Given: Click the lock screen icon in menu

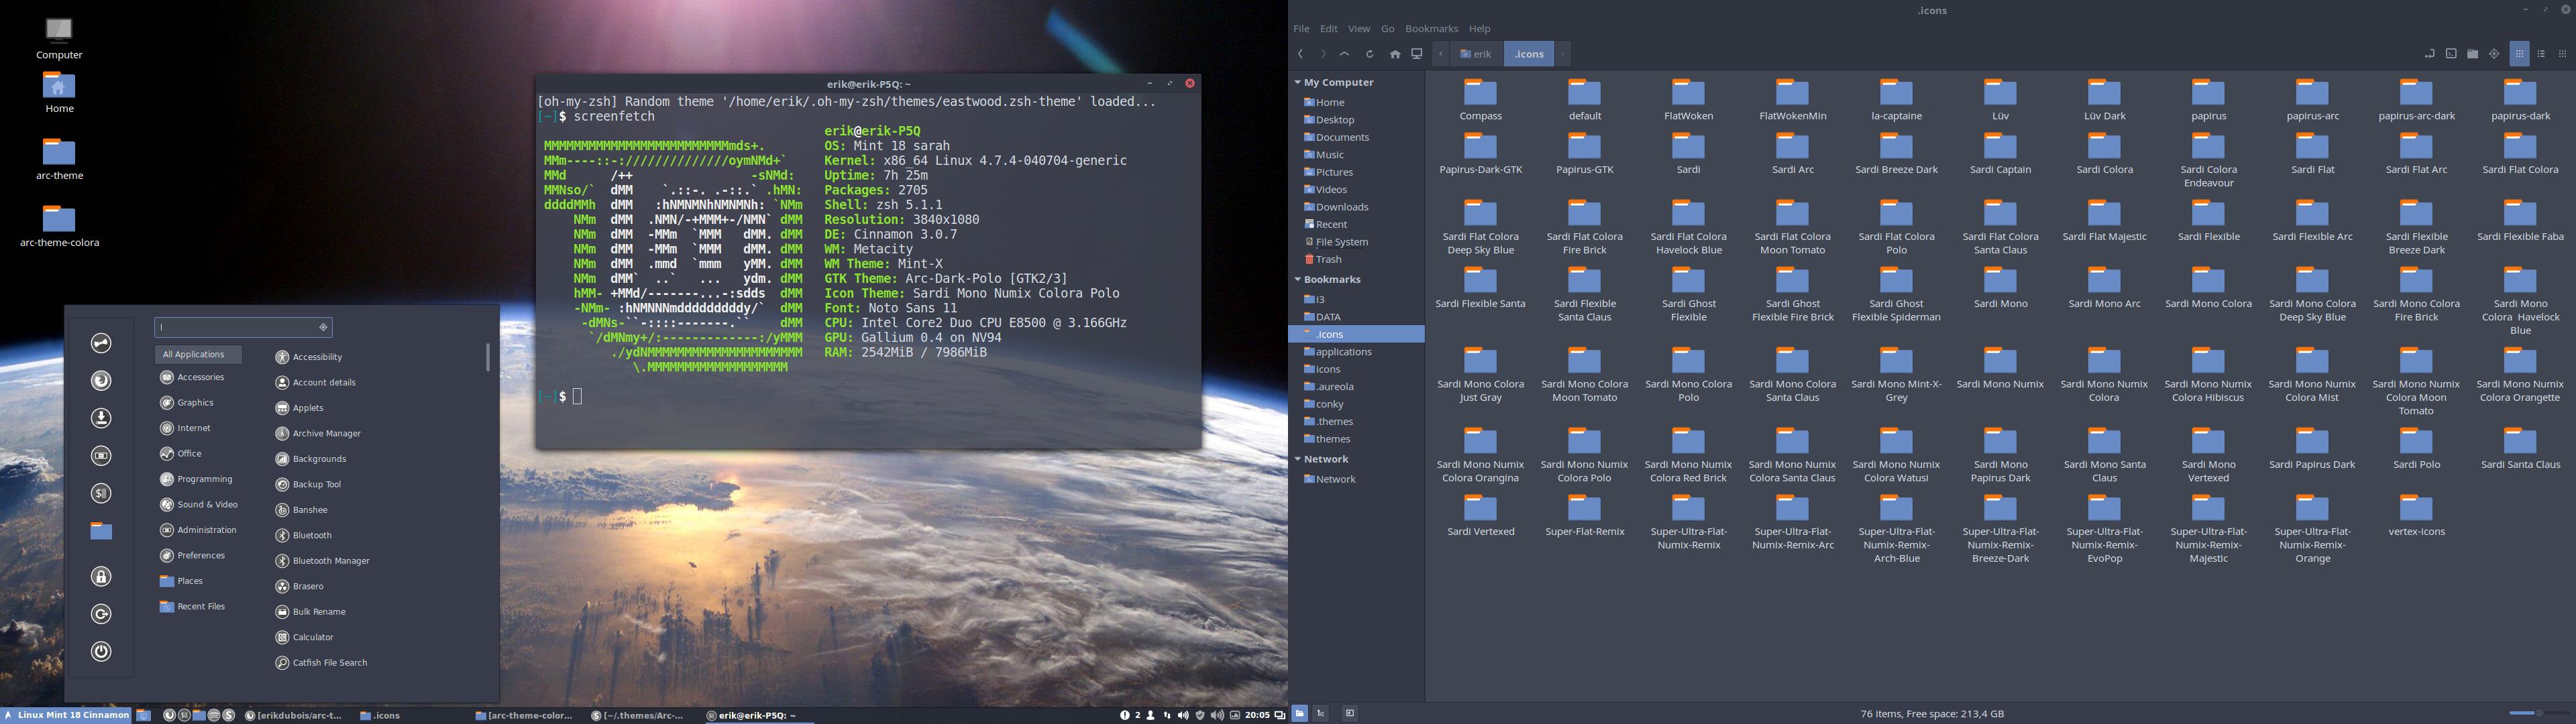Looking at the screenshot, I should coord(101,576).
